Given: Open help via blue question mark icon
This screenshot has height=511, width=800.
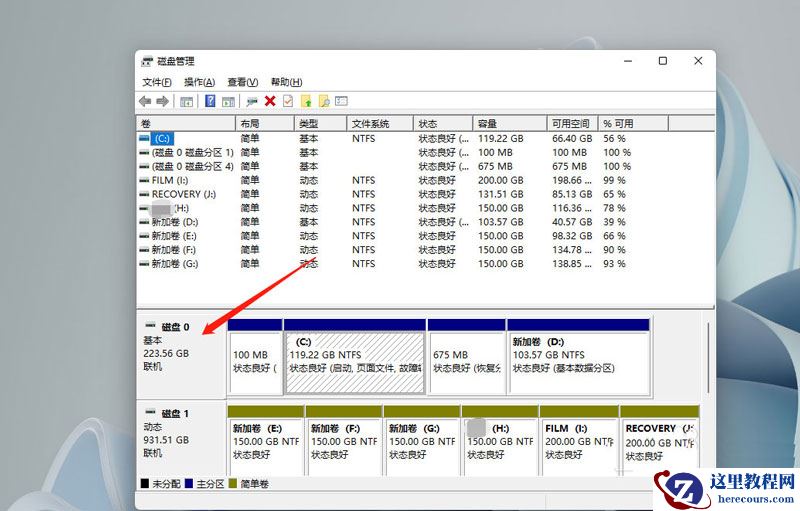Looking at the screenshot, I should [210, 101].
